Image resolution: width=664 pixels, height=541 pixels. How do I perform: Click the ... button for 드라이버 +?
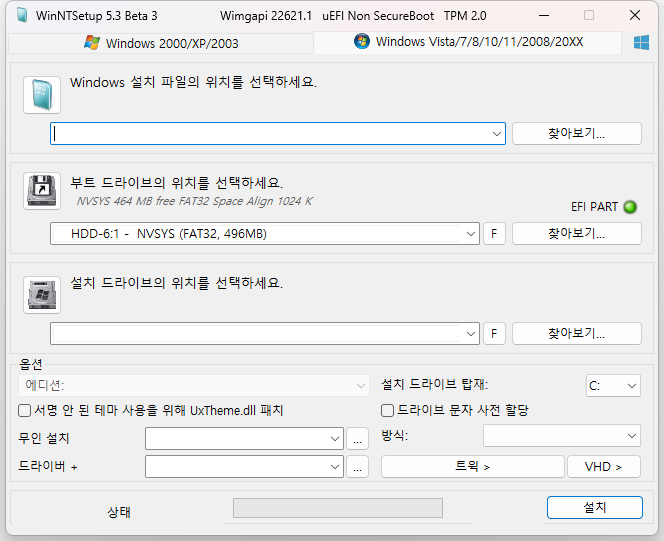click(357, 466)
